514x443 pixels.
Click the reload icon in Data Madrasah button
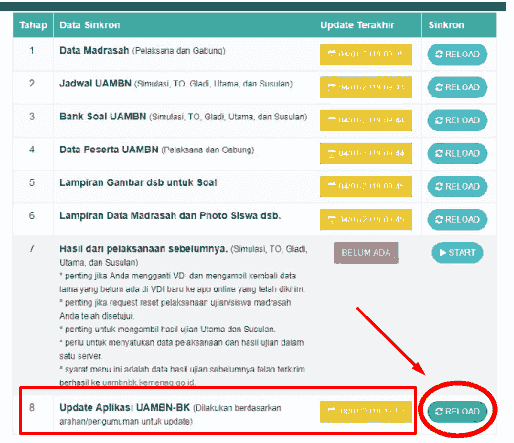439,54
